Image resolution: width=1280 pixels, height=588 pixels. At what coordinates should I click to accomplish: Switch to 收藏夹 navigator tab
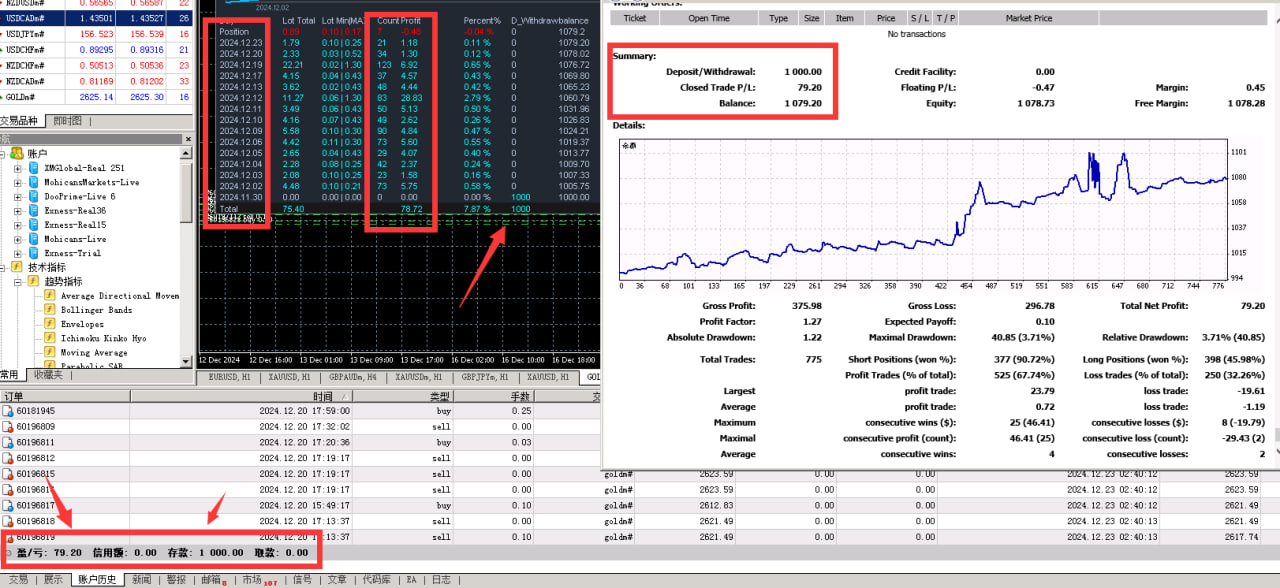tap(47, 375)
